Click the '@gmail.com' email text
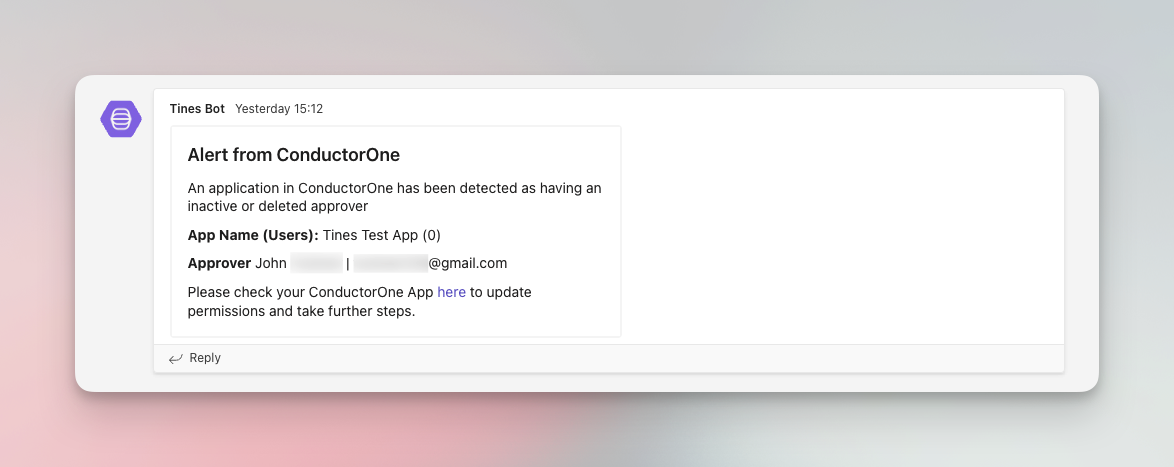This screenshot has width=1174, height=467. [468, 263]
